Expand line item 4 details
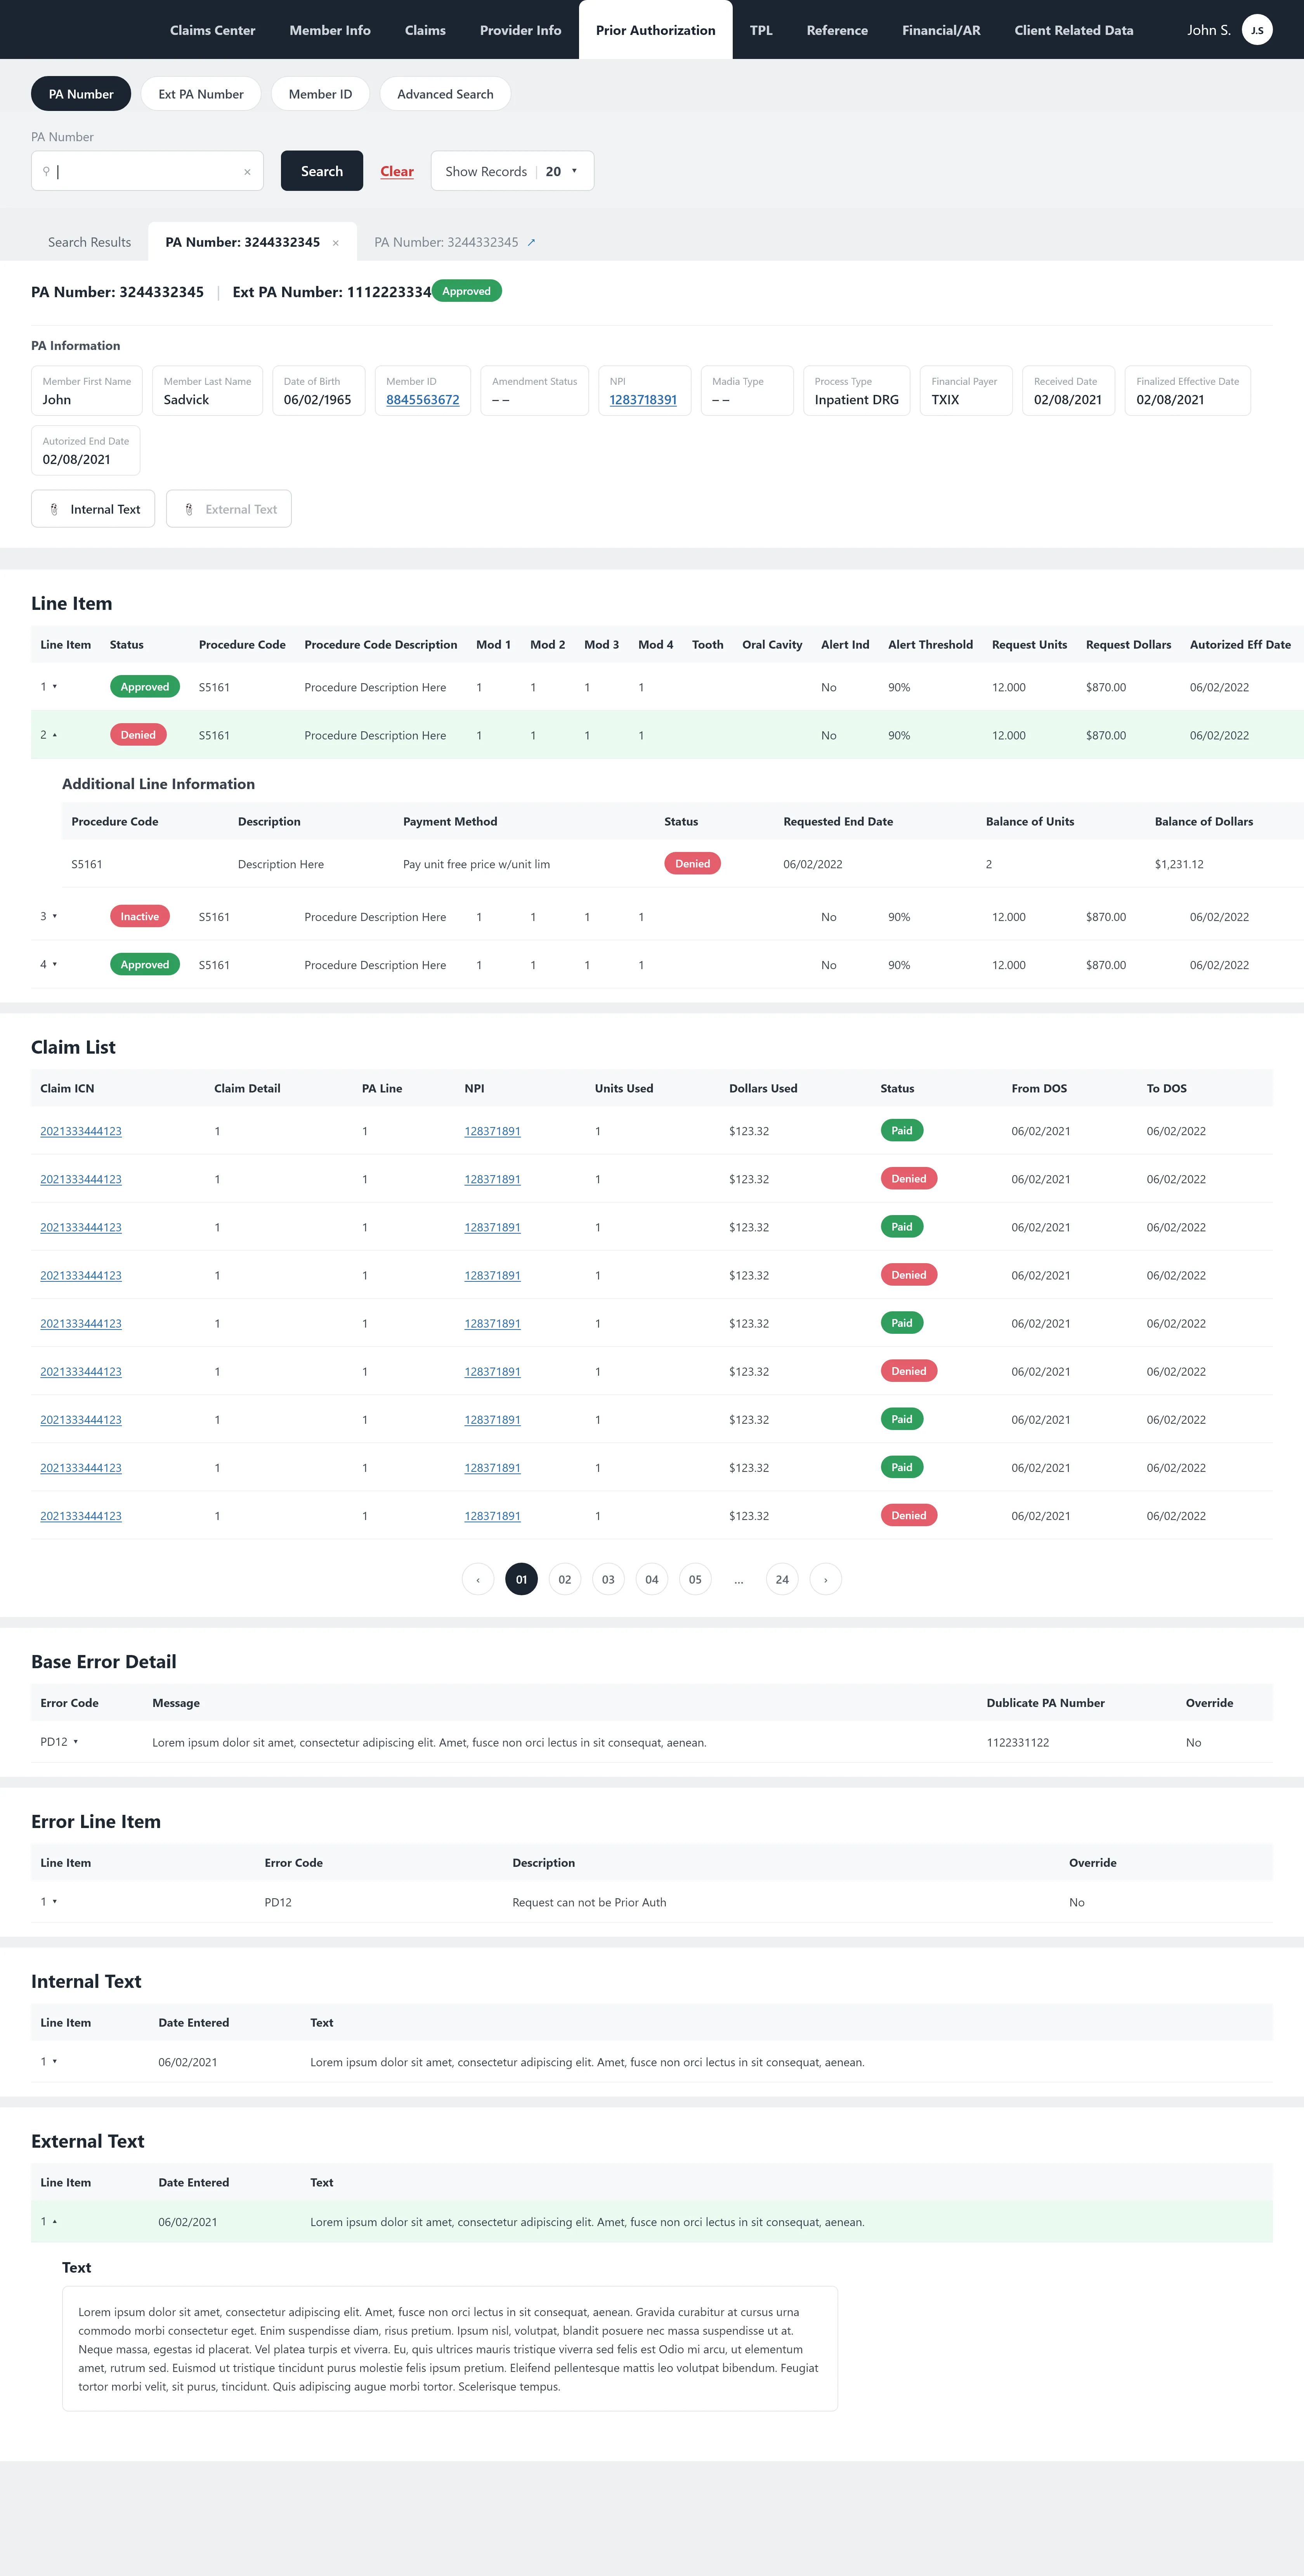 coord(55,964)
